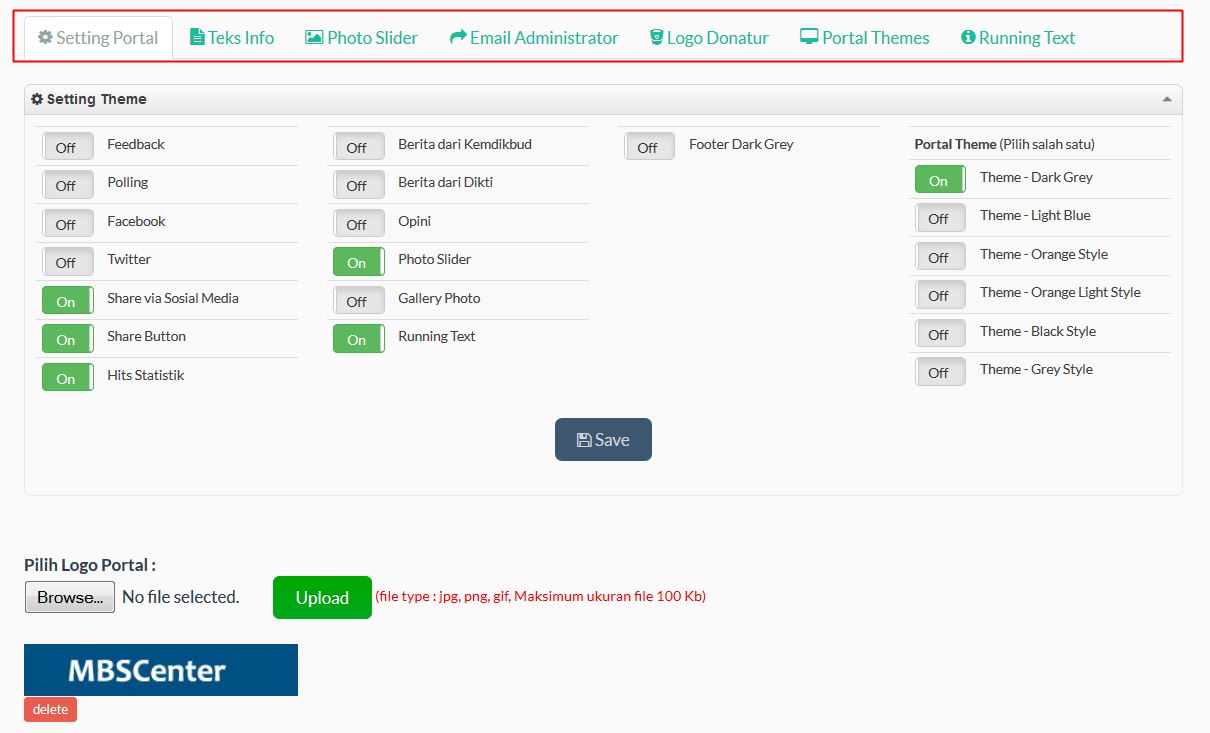The image size is (1210, 733).
Task: Disable the Hits Statistik toggle
Action: click(68, 377)
